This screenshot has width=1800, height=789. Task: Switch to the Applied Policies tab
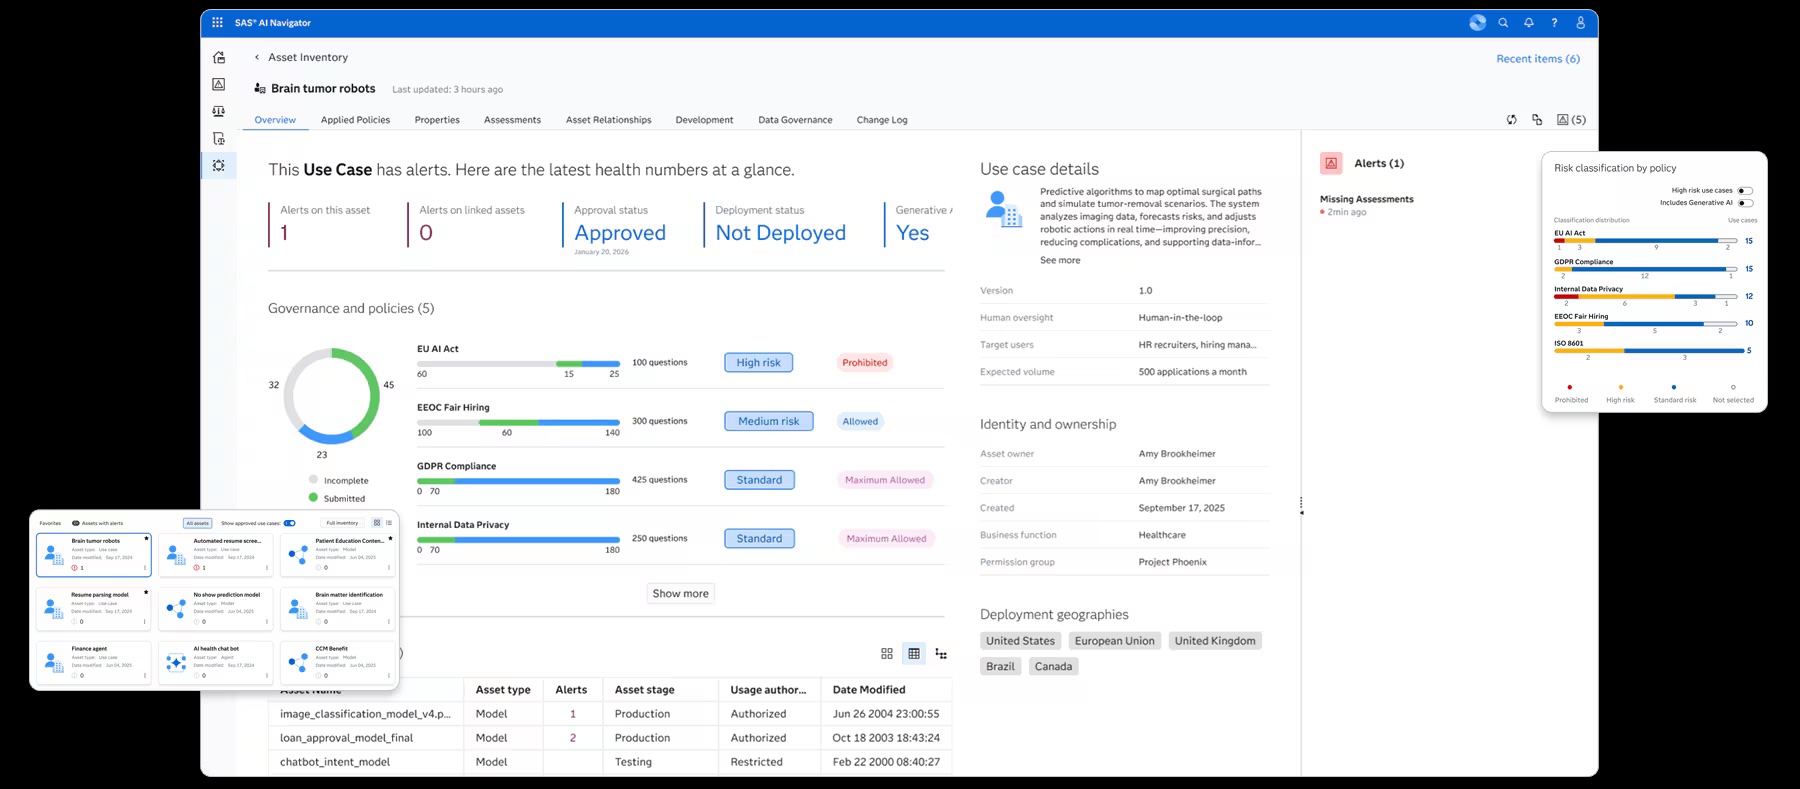(355, 120)
